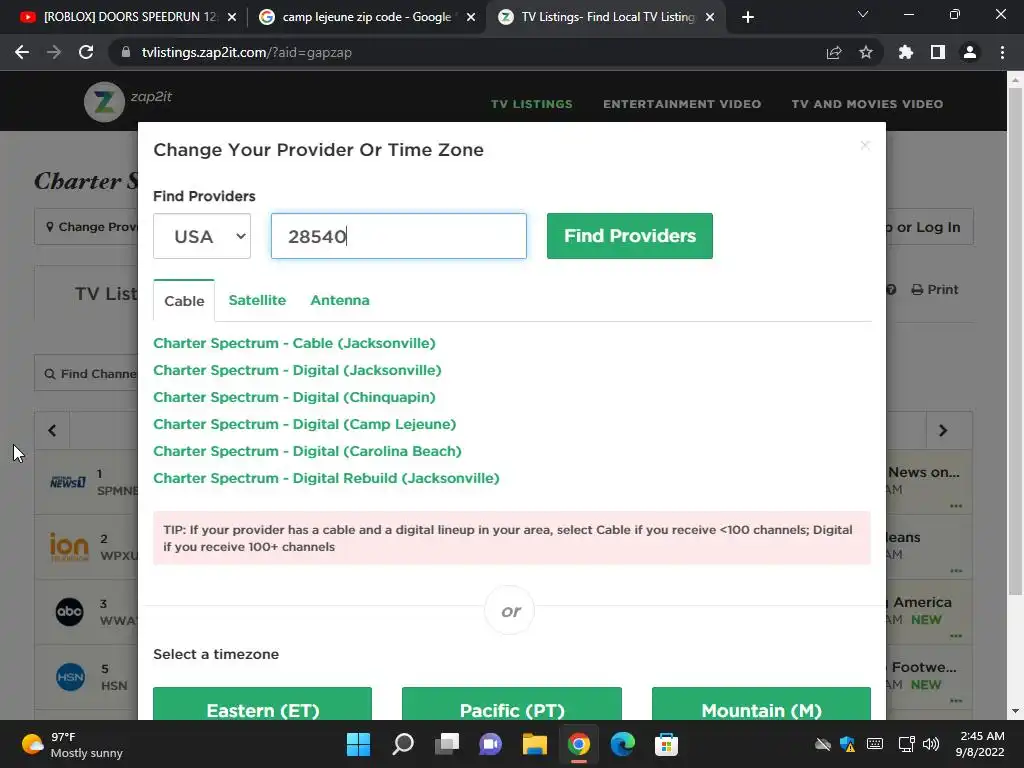Open the weather widget showing 97°F
The height and width of the screenshot is (768, 1024).
[x=72, y=744]
